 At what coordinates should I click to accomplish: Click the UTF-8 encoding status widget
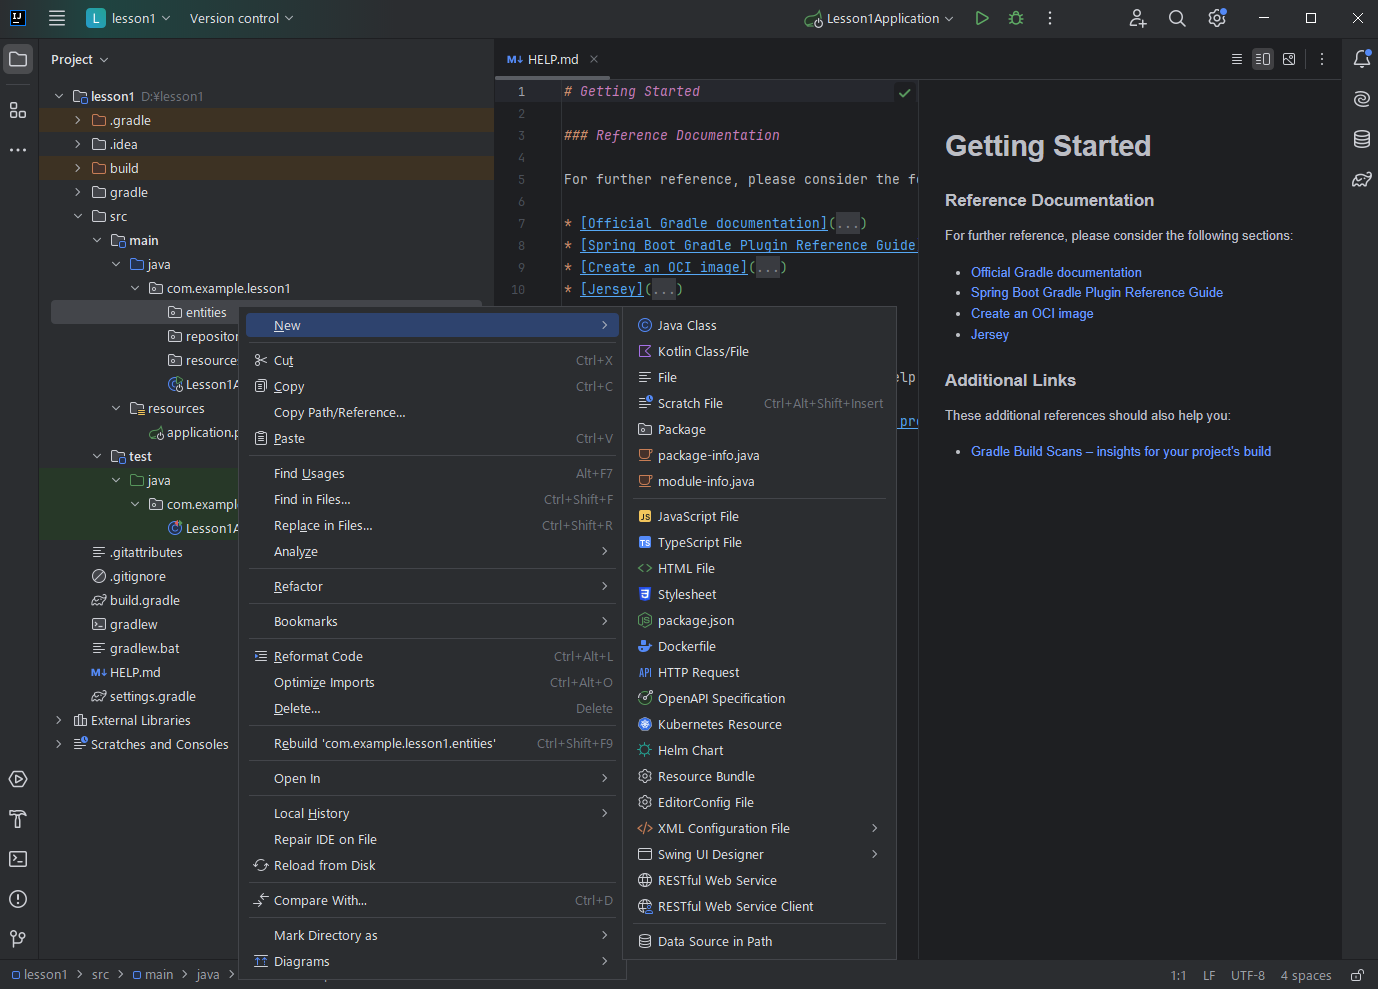(1247, 975)
